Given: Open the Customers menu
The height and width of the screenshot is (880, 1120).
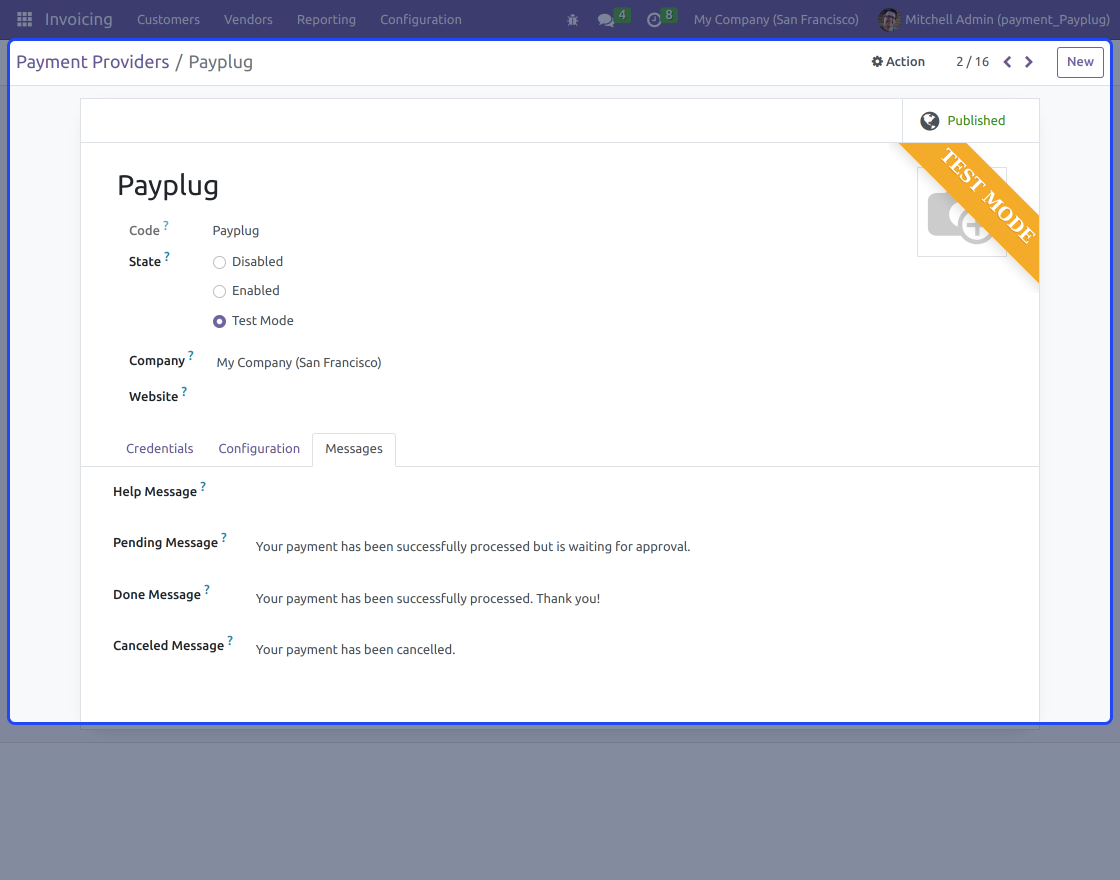Looking at the screenshot, I should pos(169,20).
